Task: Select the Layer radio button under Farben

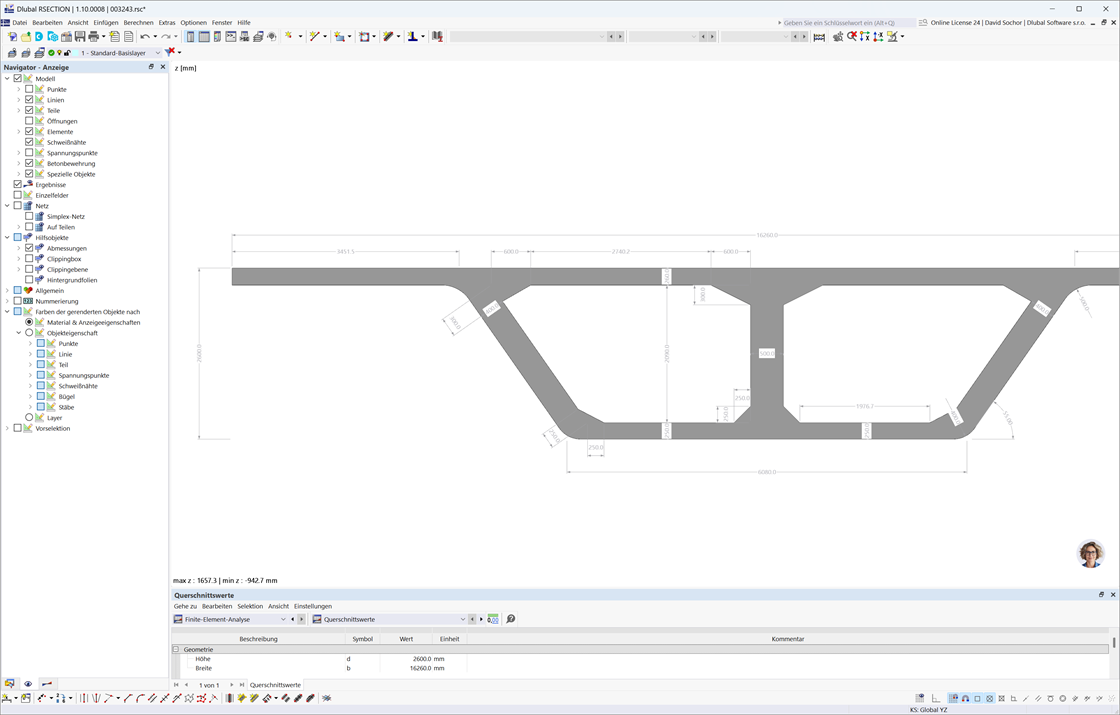Action: click(28, 417)
